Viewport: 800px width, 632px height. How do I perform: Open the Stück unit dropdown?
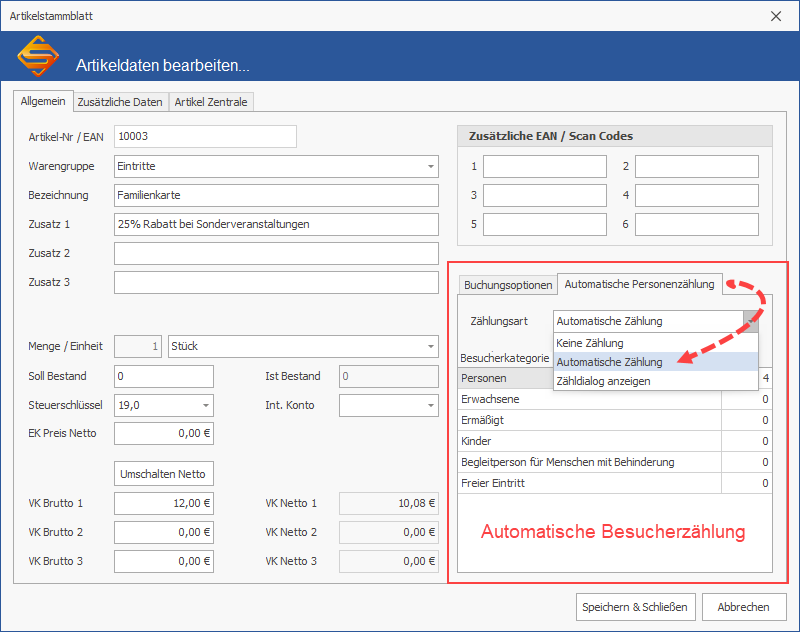point(430,347)
